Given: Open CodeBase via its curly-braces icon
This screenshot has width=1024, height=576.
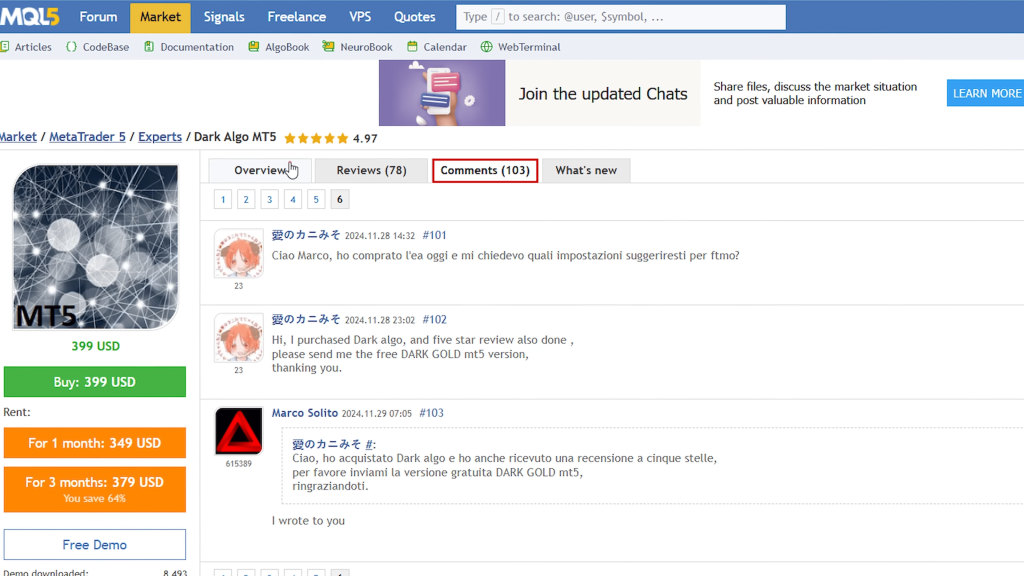Looking at the screenshot, I should pos(72,47).
